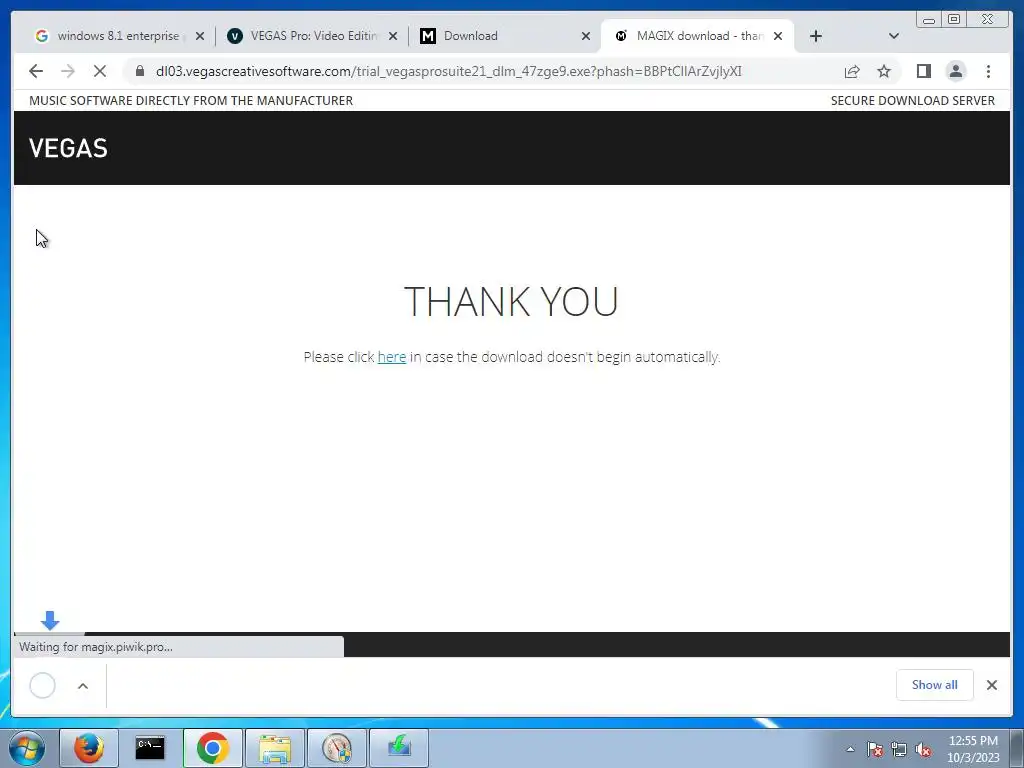
Task: Open the green arrow installer taskbar icon
Action: coord(399,748)
